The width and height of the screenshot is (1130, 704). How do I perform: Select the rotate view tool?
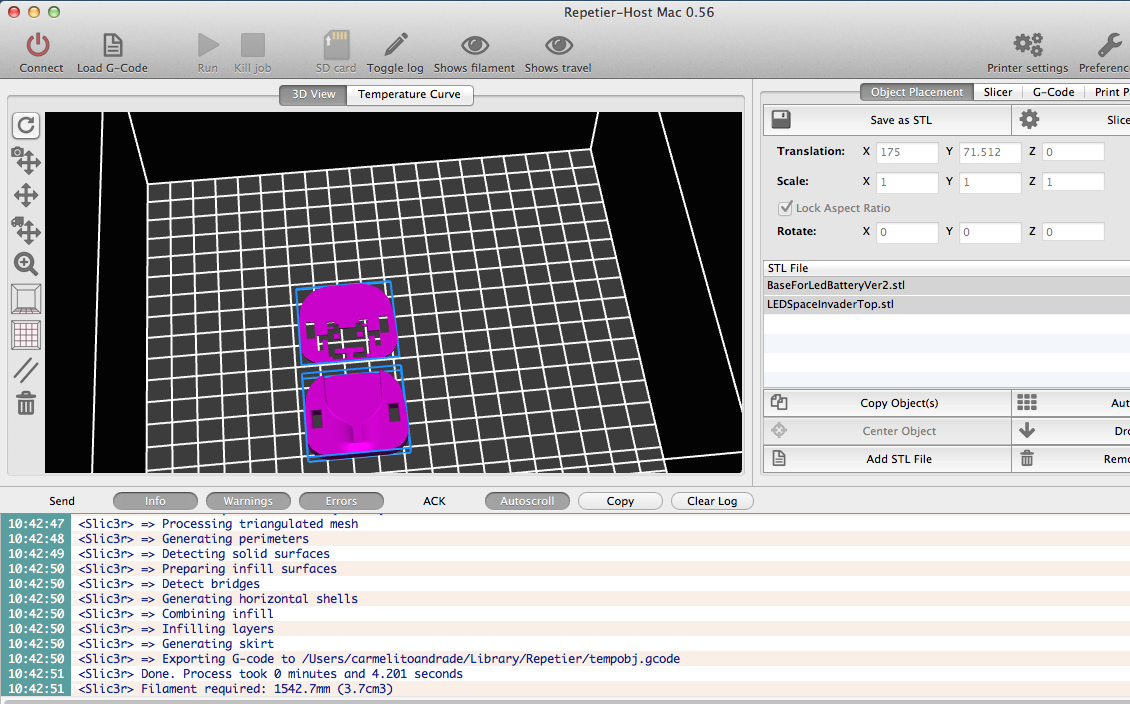(x=26, y=125)
